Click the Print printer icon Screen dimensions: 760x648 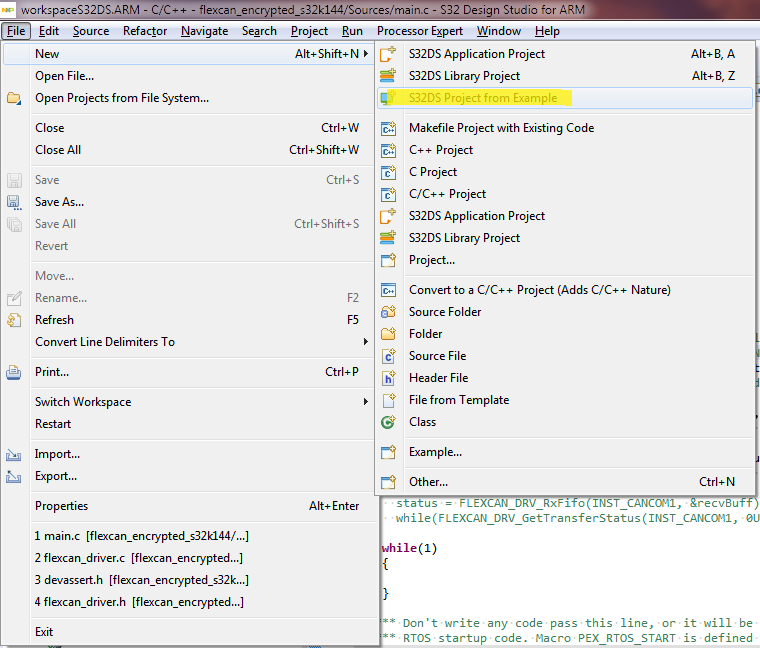click(x=14, y=372)
